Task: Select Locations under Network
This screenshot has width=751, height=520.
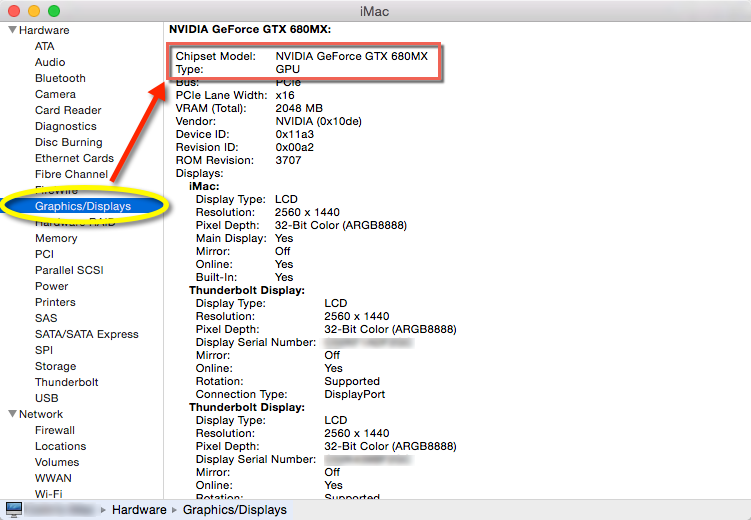Action: [60, 446]
